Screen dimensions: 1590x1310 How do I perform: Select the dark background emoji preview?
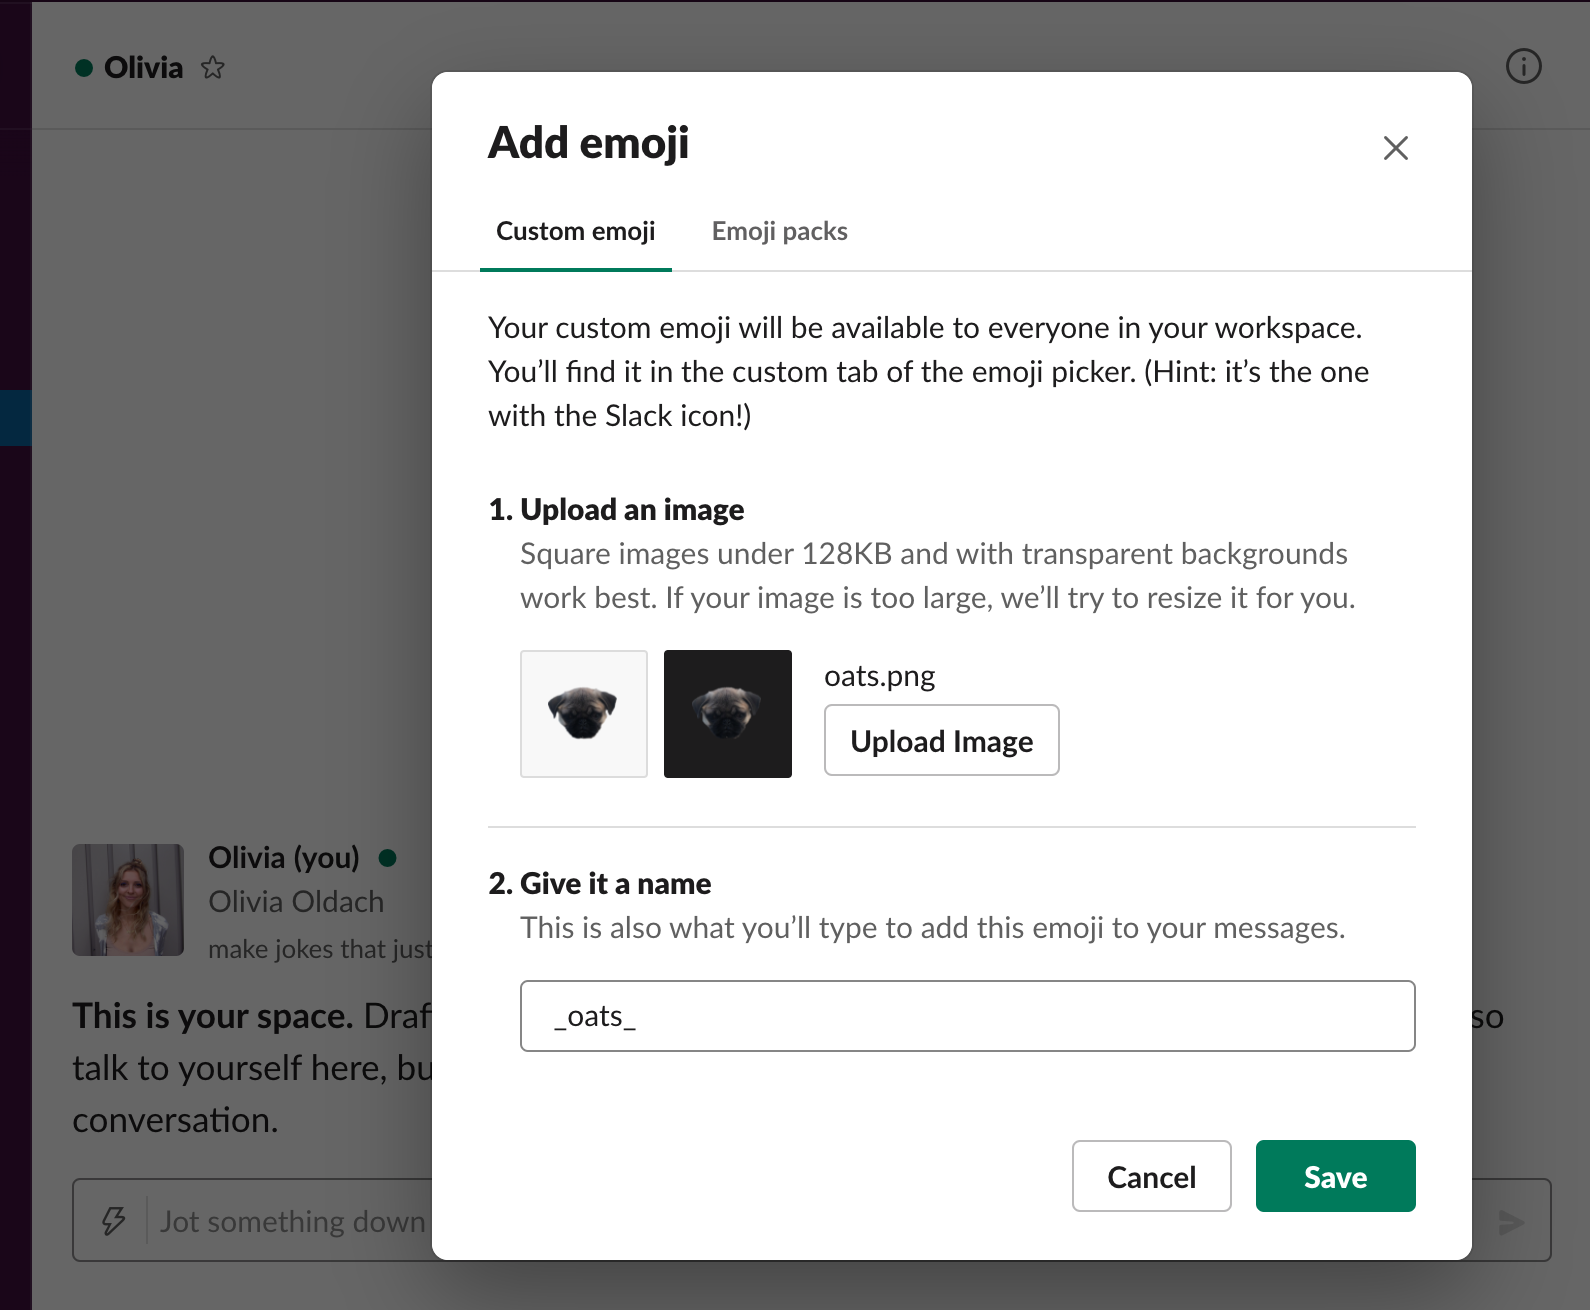click(728, 714)
